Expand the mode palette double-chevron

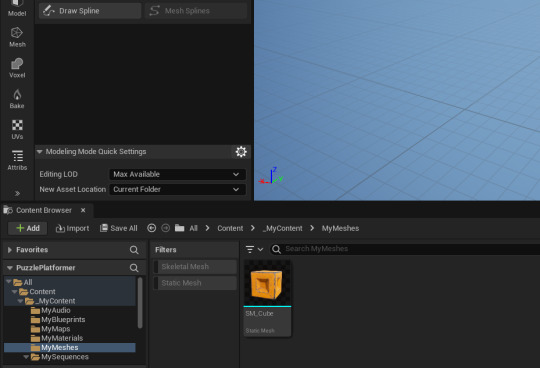click(x=17, y=193)
